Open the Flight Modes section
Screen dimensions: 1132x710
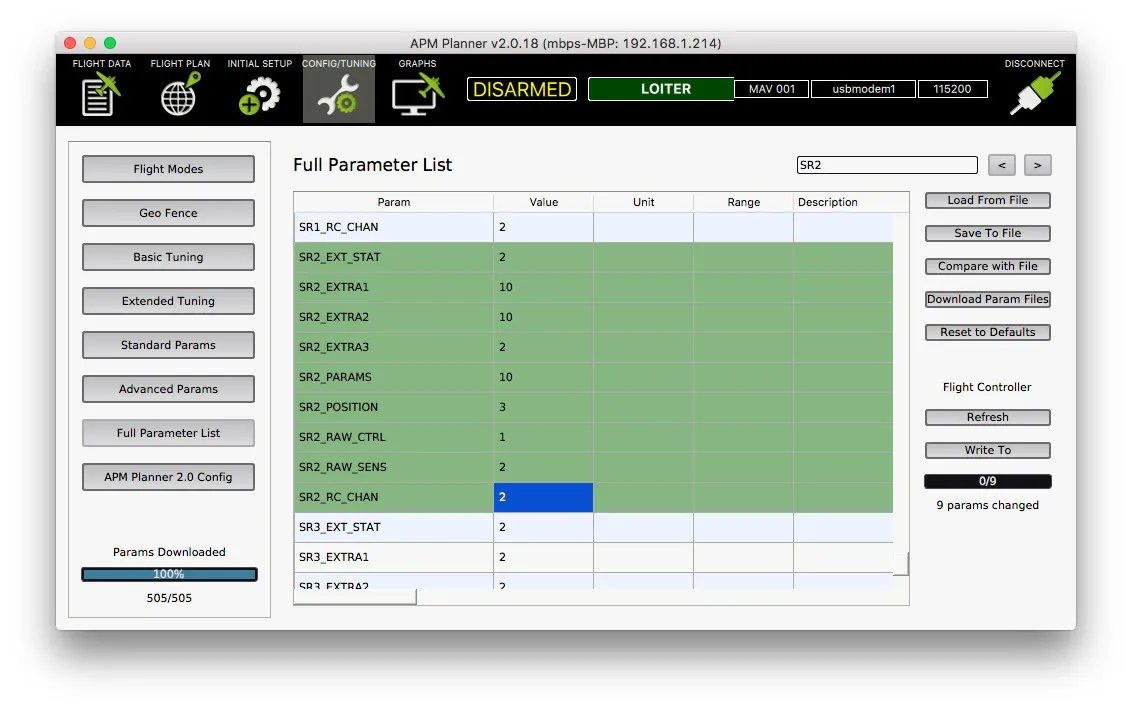[168, 169]
